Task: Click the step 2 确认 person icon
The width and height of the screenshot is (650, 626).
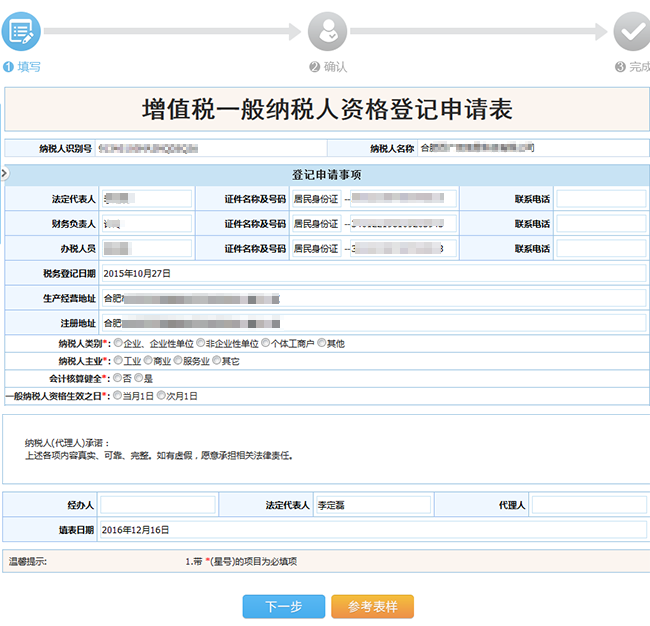Action: (327, 32)
